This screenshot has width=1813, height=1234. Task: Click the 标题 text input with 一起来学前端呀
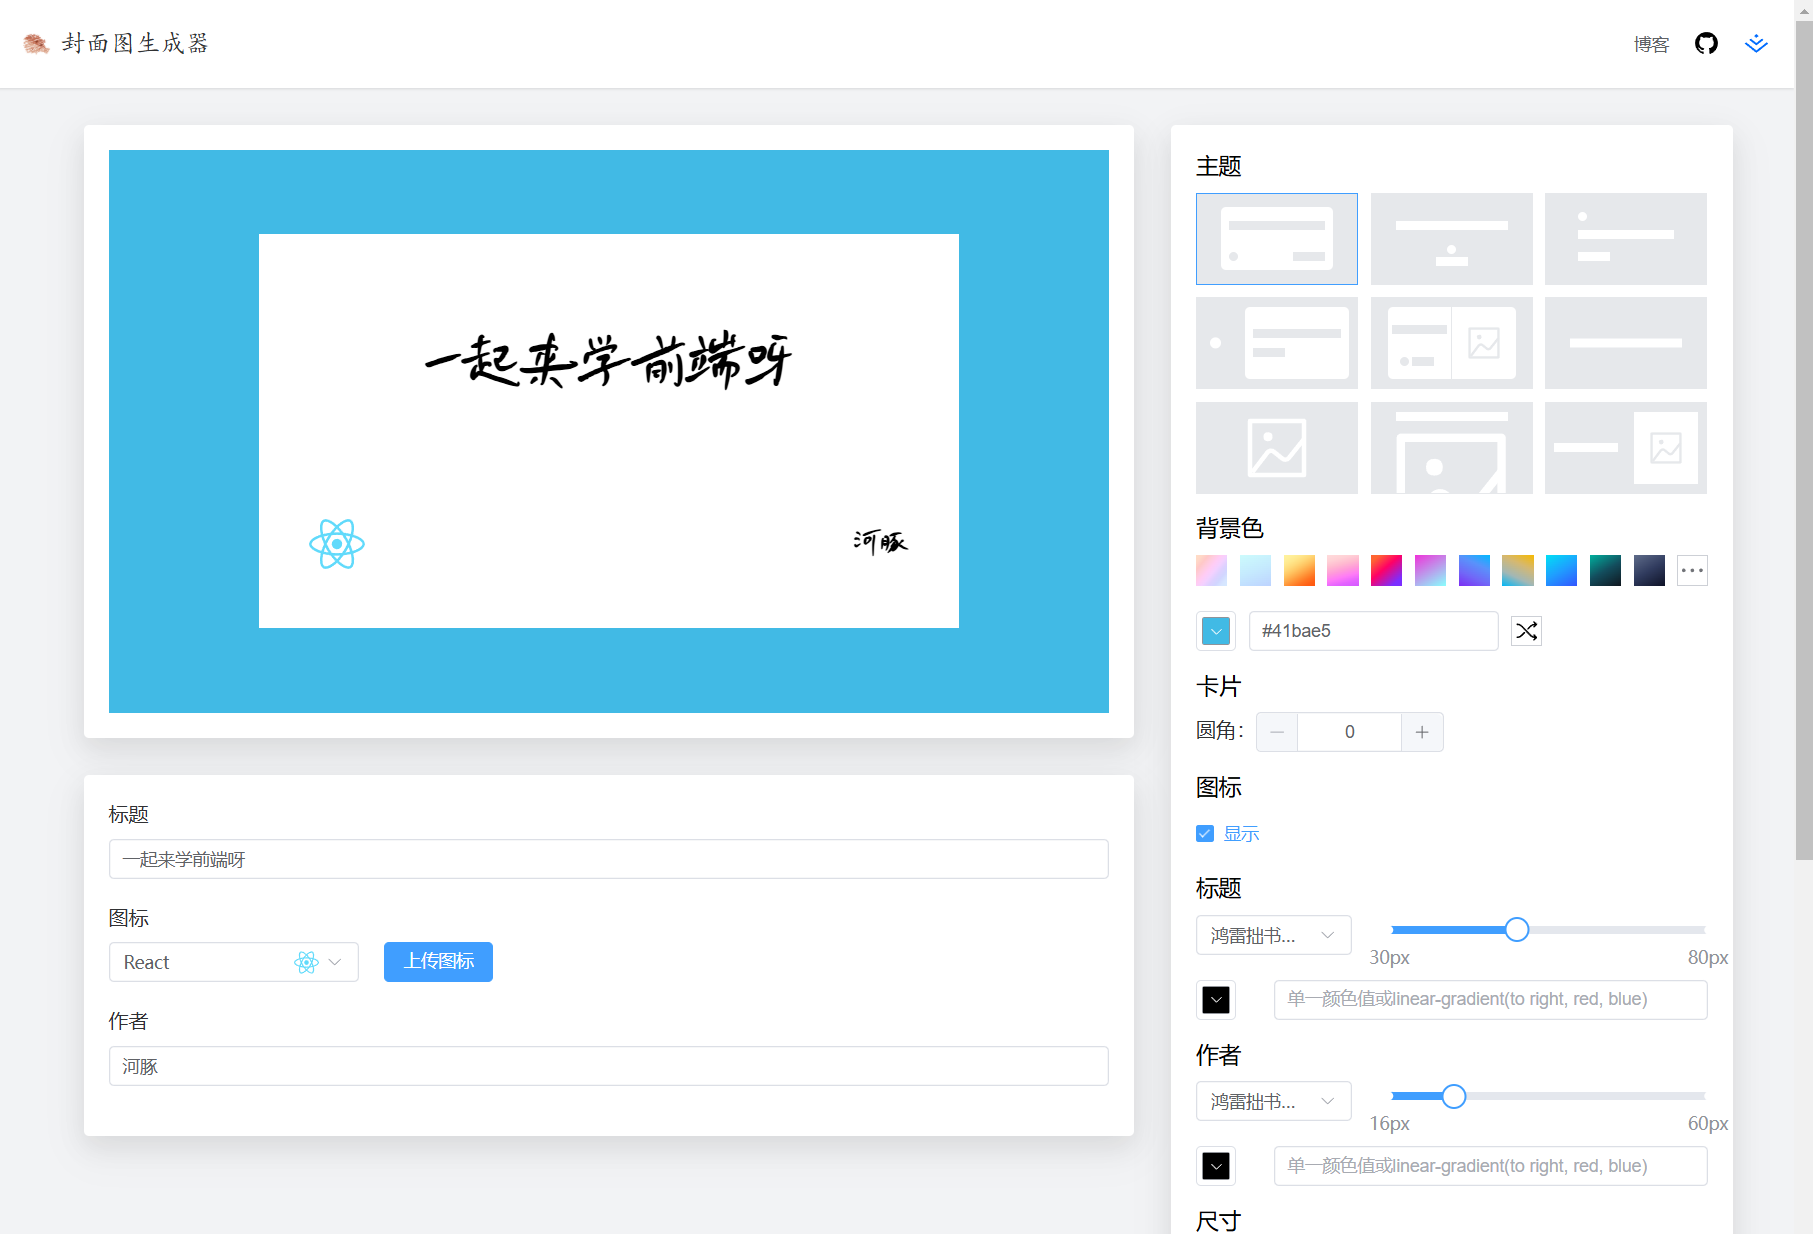pyautogui.click(x=608, y=859)
